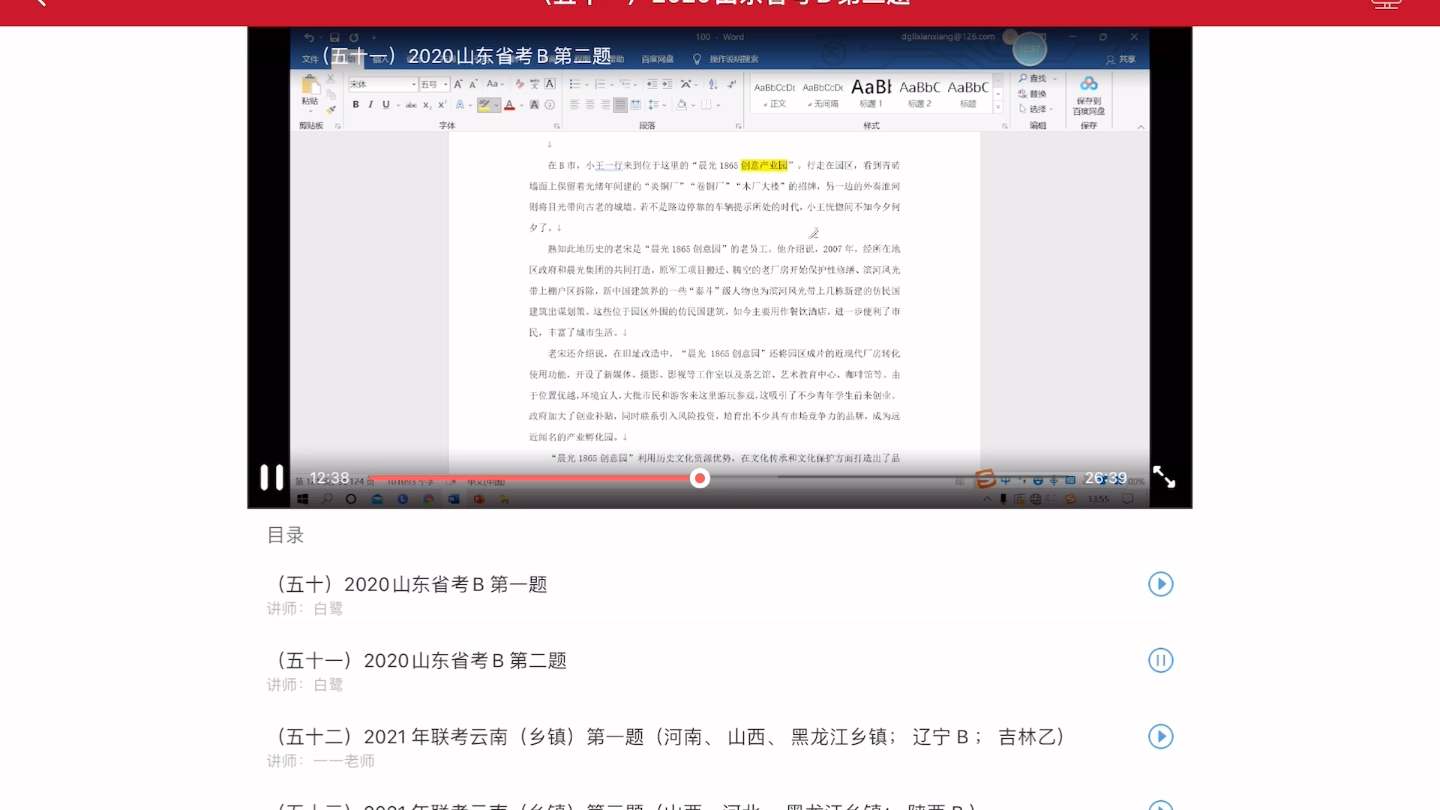Toggle Strikethrough (abc) in Word ribbon
1440x810 pixels.
click(x=411, y=105)
